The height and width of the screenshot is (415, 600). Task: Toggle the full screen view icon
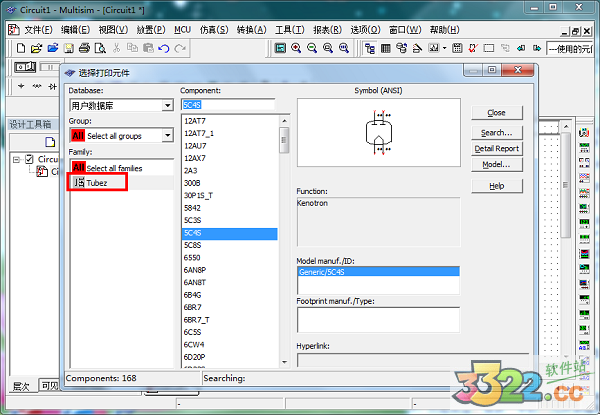[280, 48]
